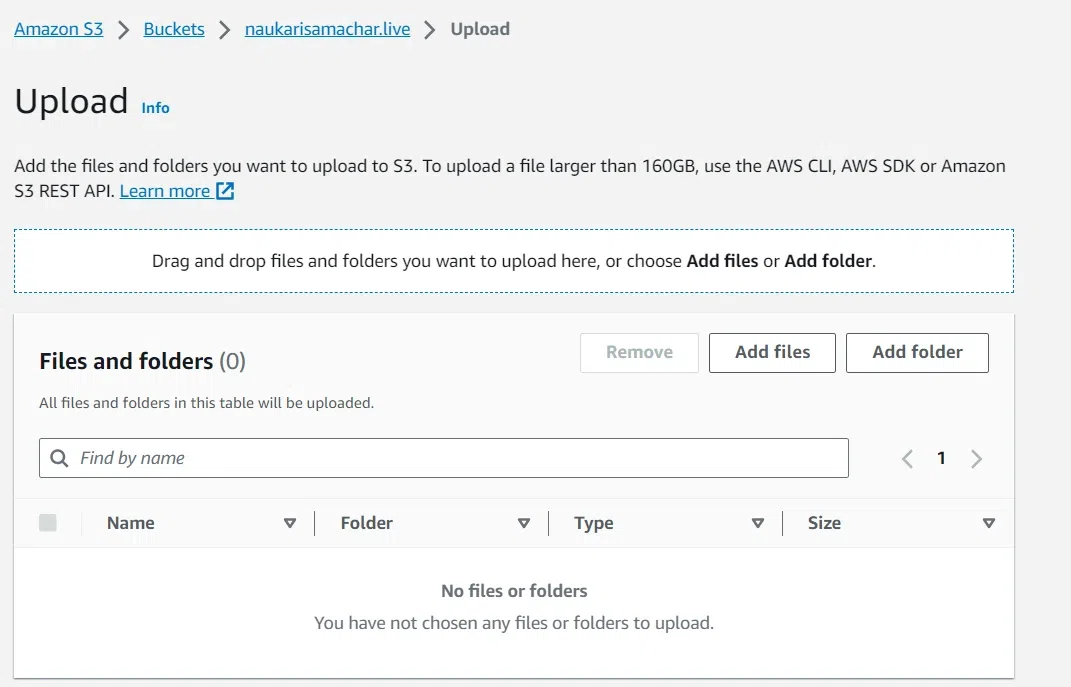Toggle the select-all checkbox in table header
The height and width of the screenshot is (687, 1071).
[x=48, y=522]
